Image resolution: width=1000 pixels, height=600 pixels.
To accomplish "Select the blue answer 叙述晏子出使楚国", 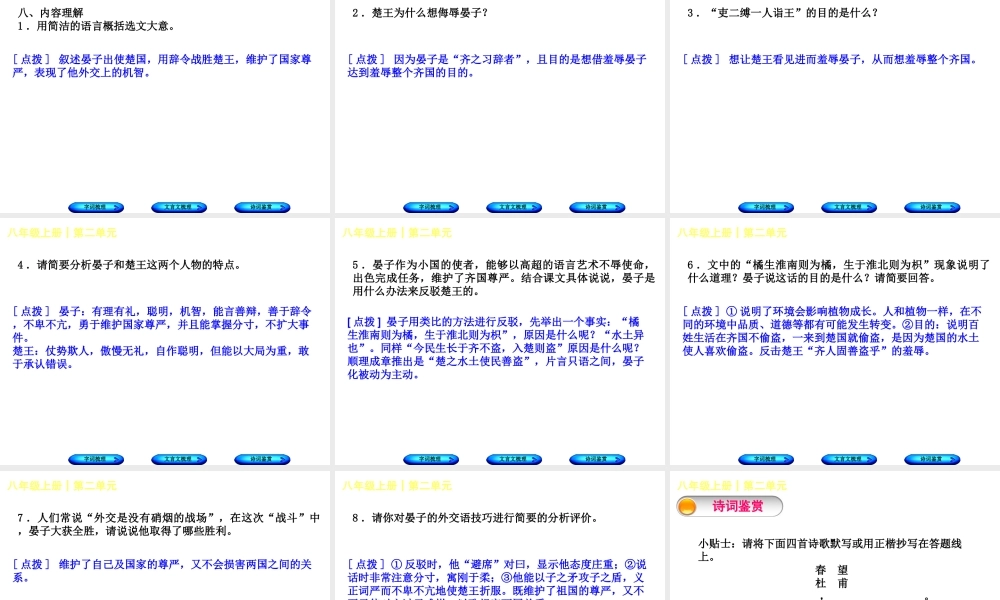I will pyautogui.click(x=162, y=66).
